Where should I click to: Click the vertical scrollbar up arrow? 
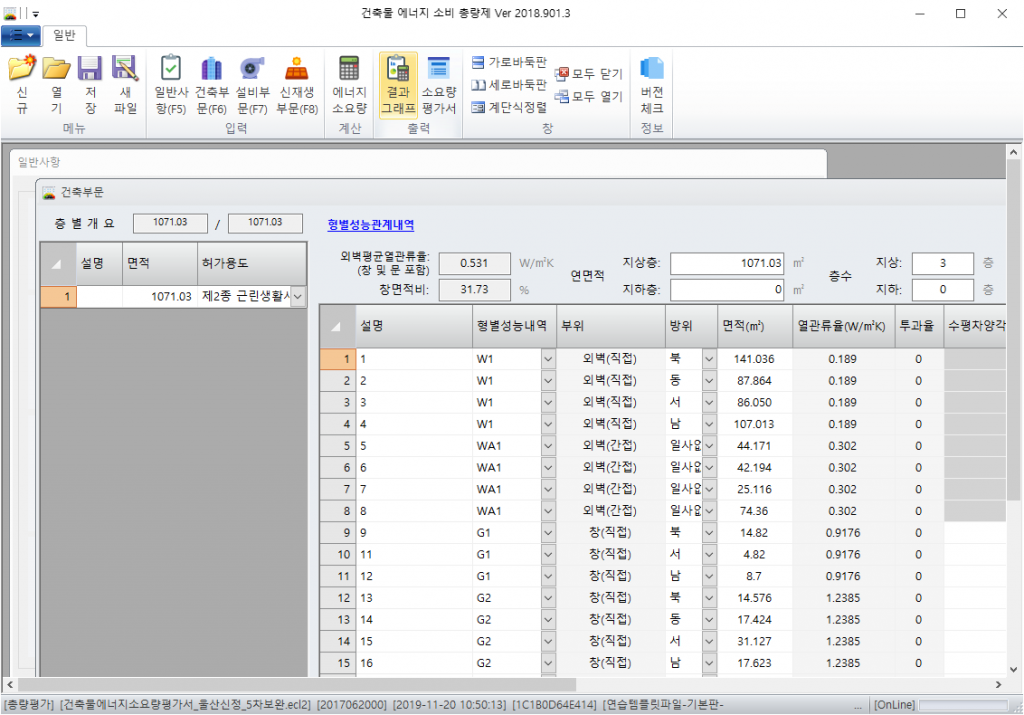[1014, 153]
